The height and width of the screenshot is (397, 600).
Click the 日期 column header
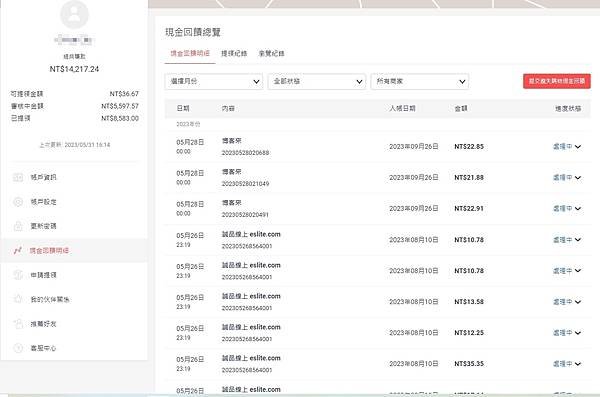183,108
